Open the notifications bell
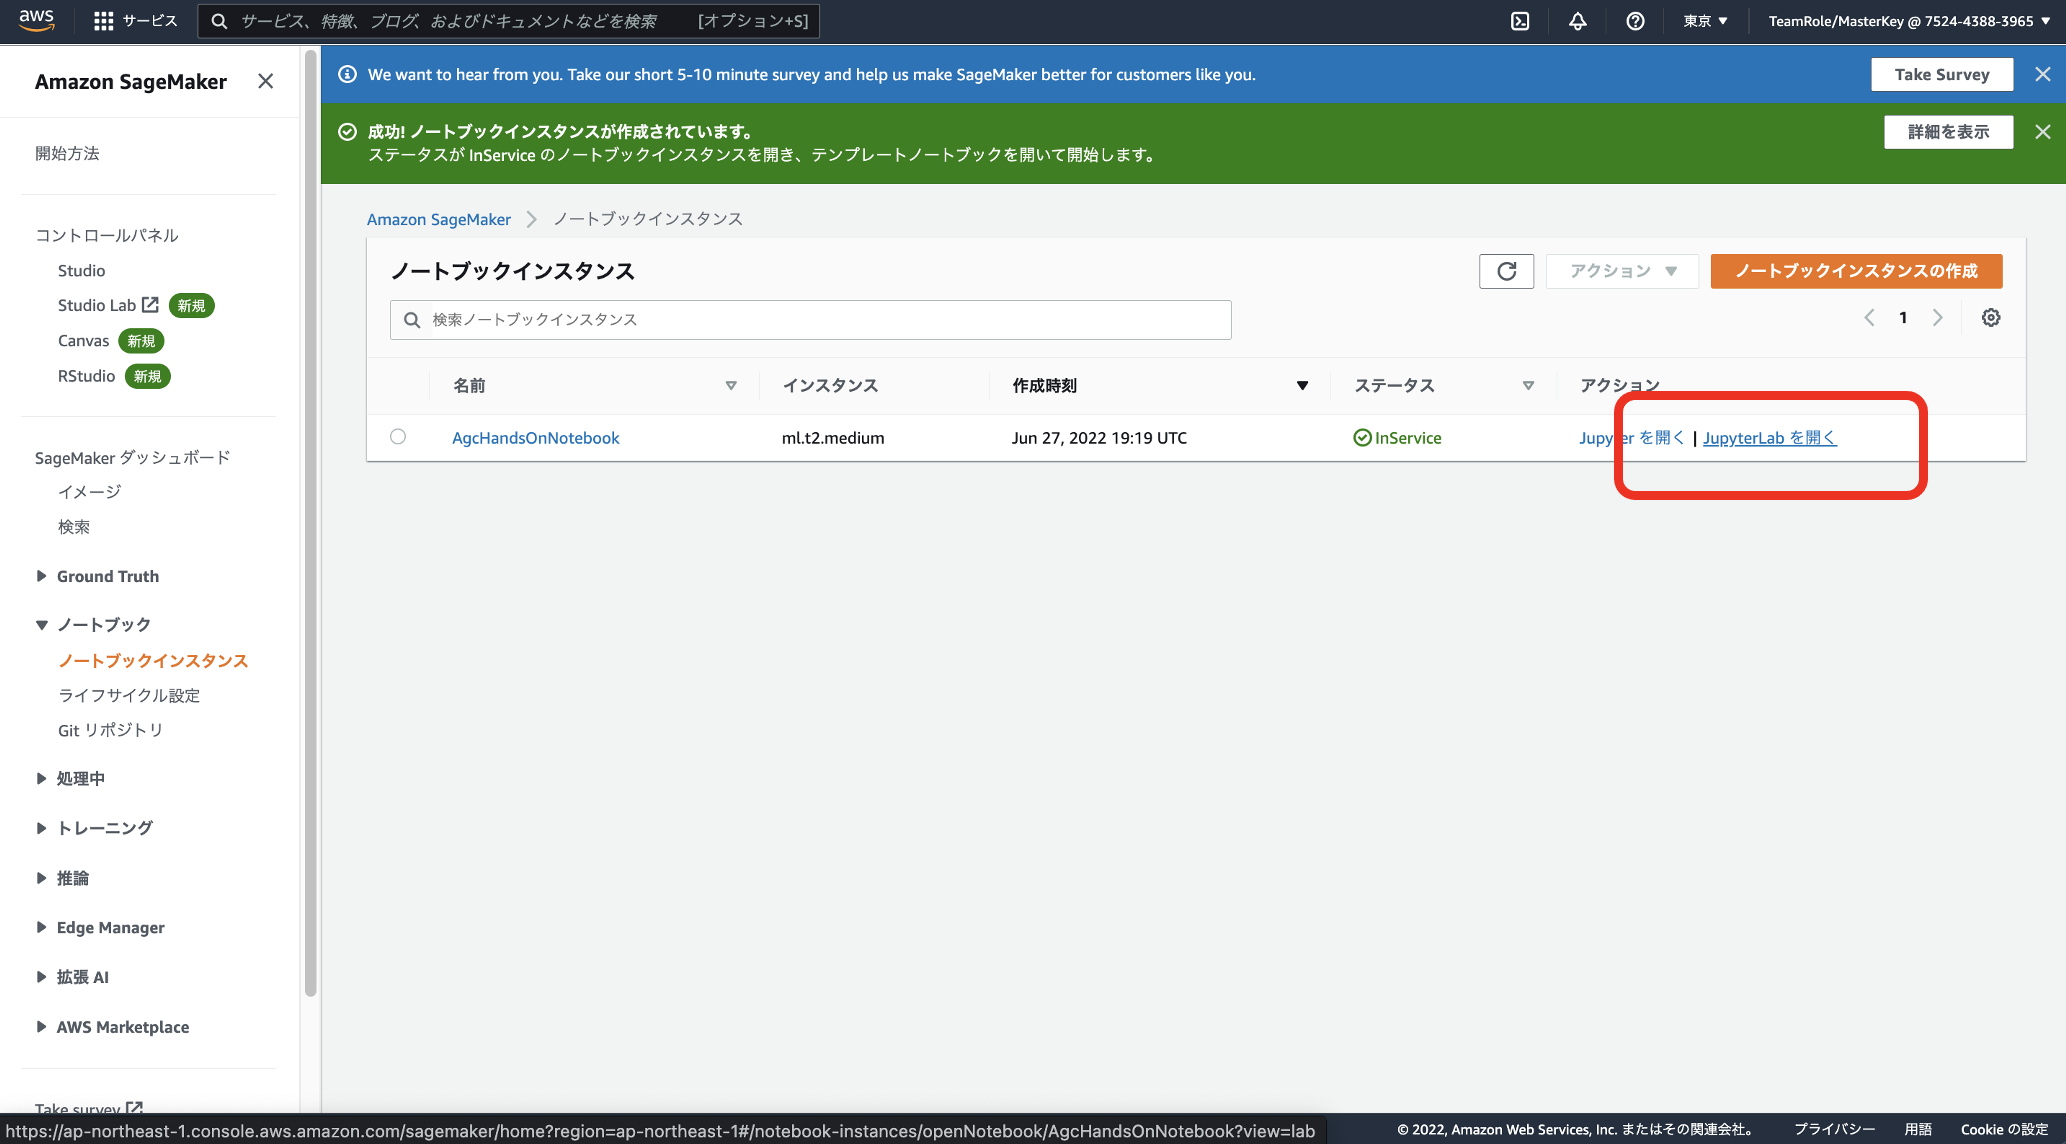This screenshot has width=2066, height=1144. (1577, 21)
